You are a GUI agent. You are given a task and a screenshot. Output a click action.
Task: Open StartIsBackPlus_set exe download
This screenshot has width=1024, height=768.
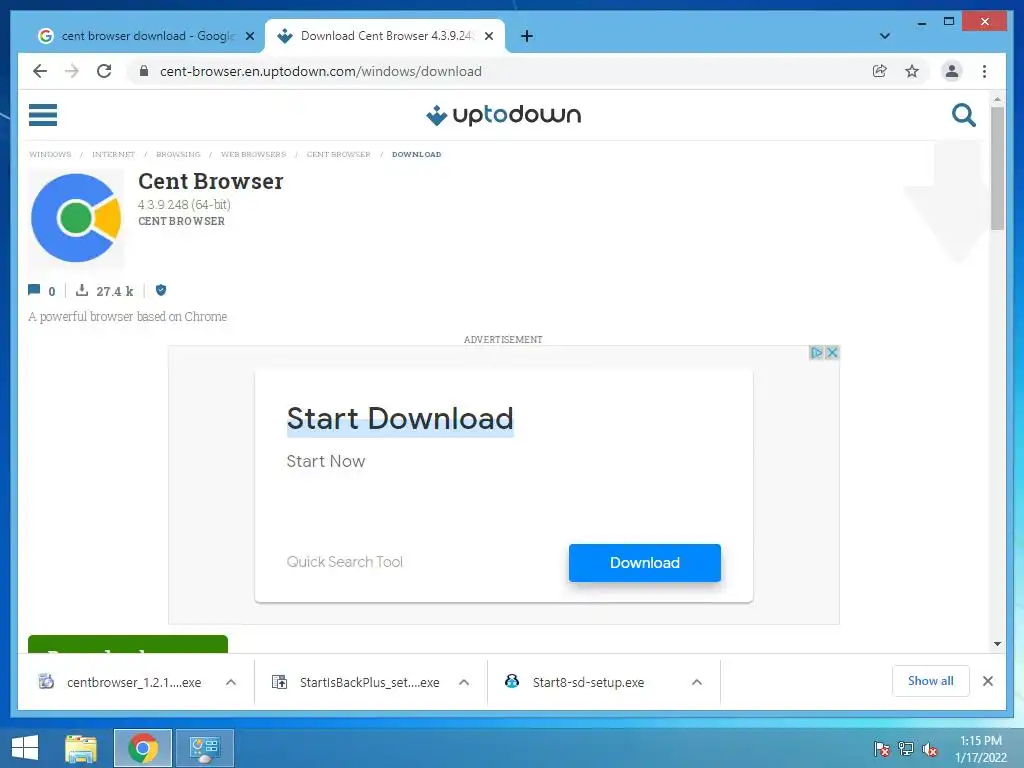click(357, 682)
